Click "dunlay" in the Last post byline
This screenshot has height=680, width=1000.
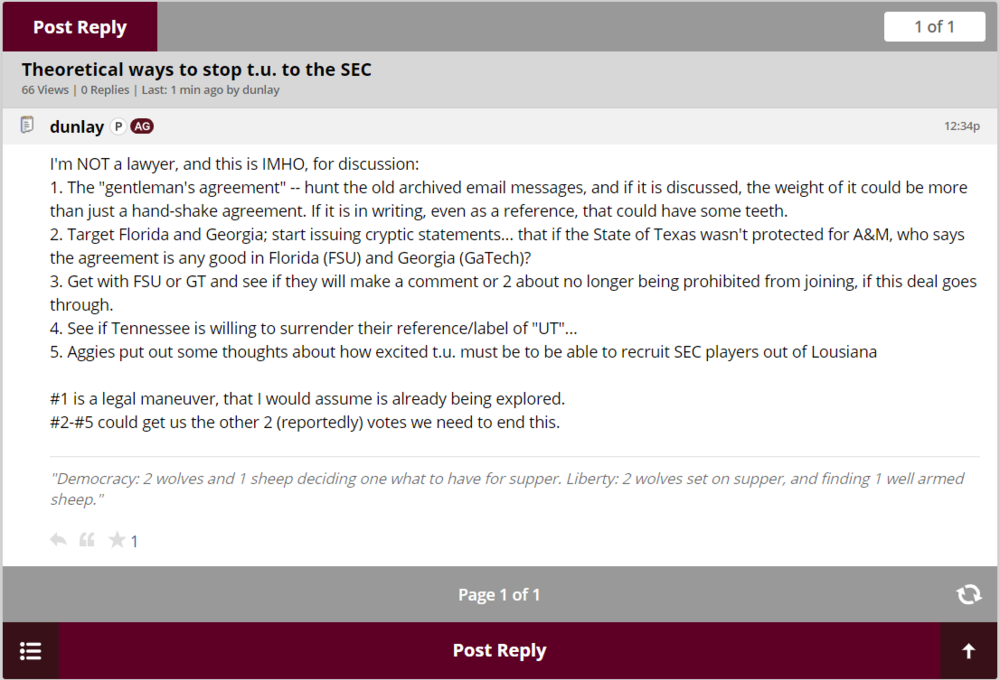click(x=261, y=90)
